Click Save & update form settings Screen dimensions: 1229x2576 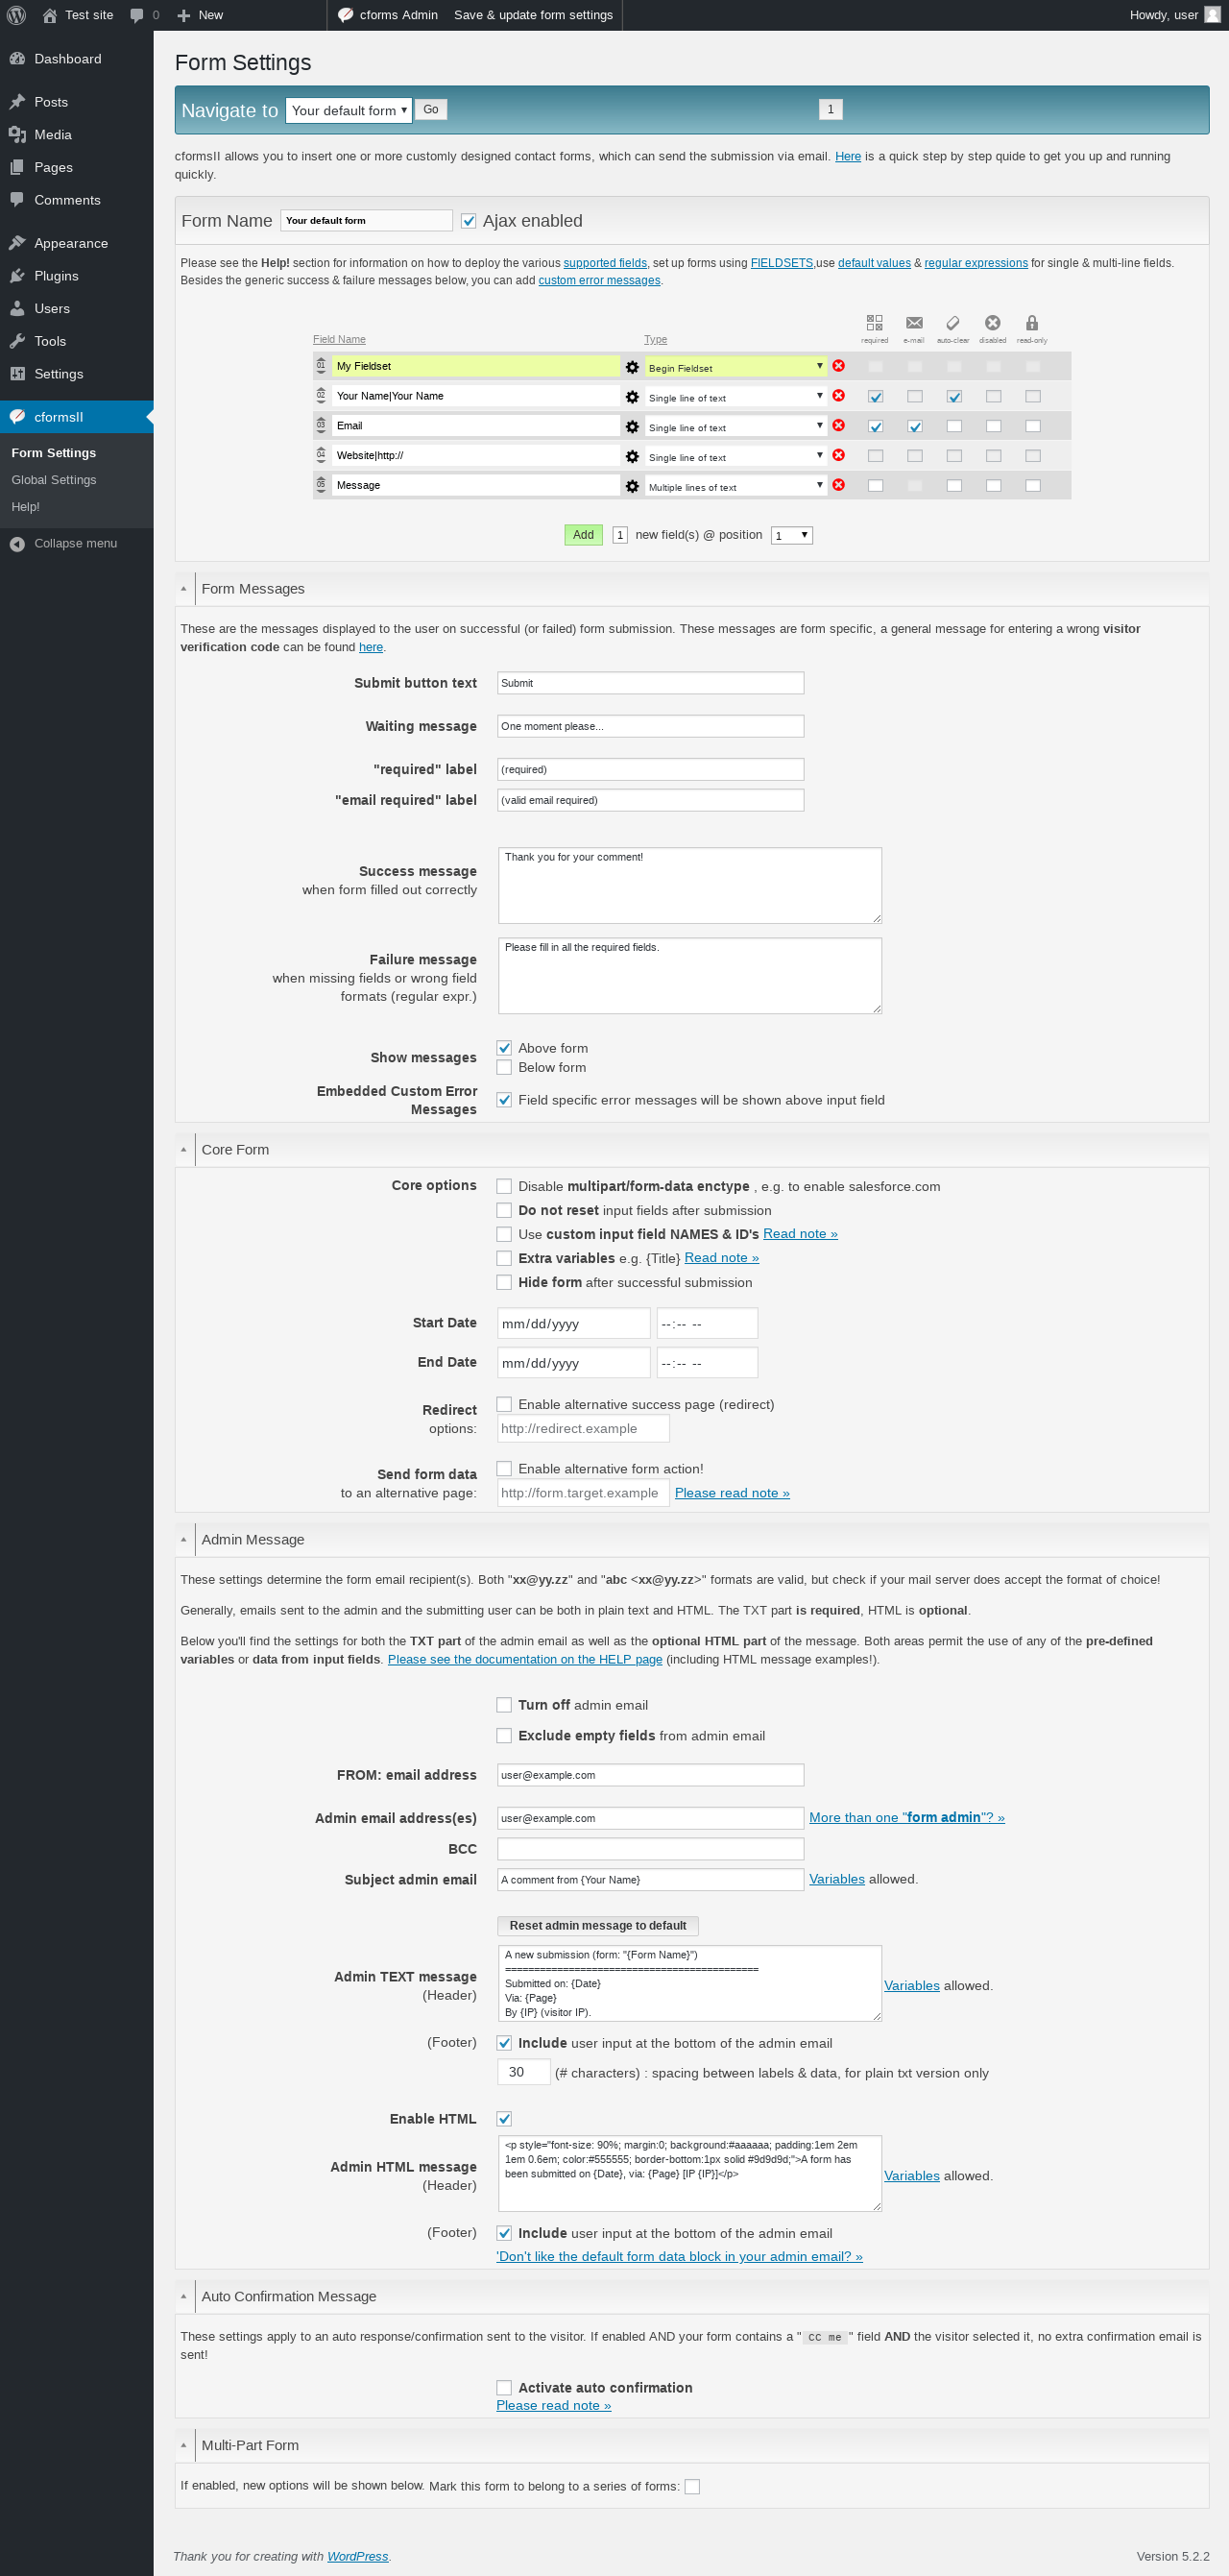[533, 15]
